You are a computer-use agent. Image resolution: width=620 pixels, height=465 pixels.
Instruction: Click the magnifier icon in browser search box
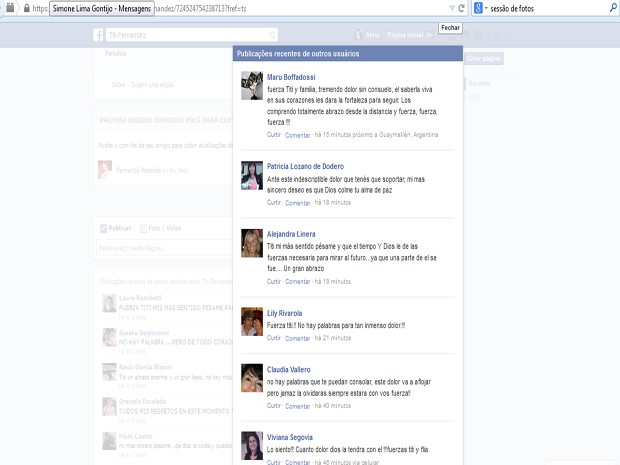point(612,7)
